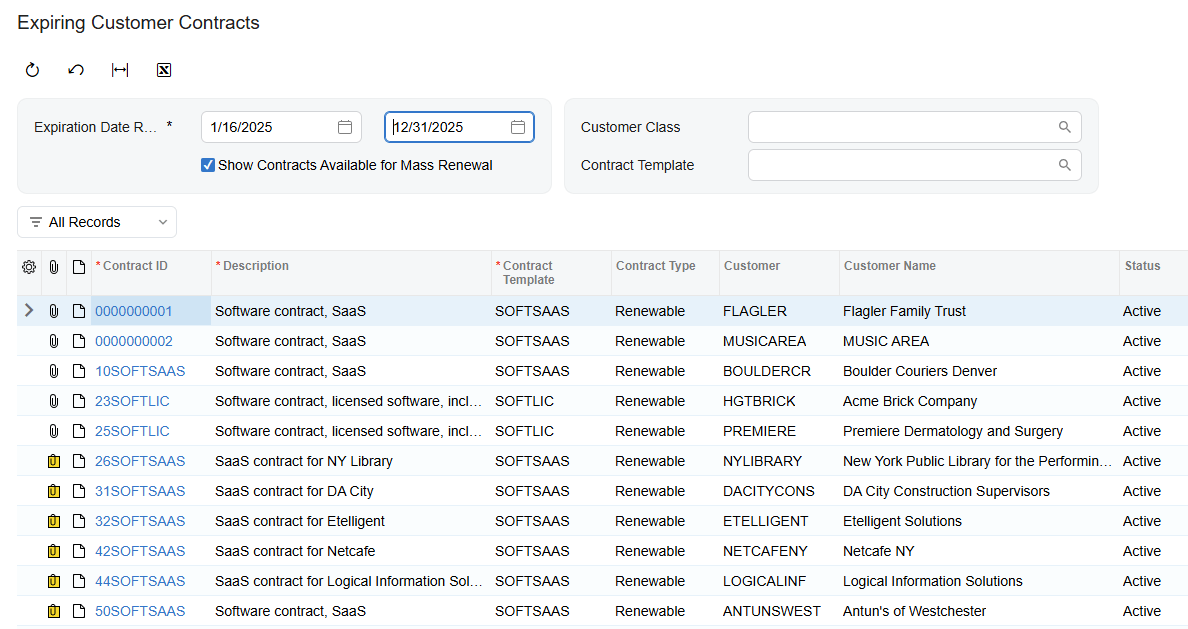Open the note icon for contract 10SOFTSAAS
This screenshot has width=1188, height=629.
(x=79, y=371)
